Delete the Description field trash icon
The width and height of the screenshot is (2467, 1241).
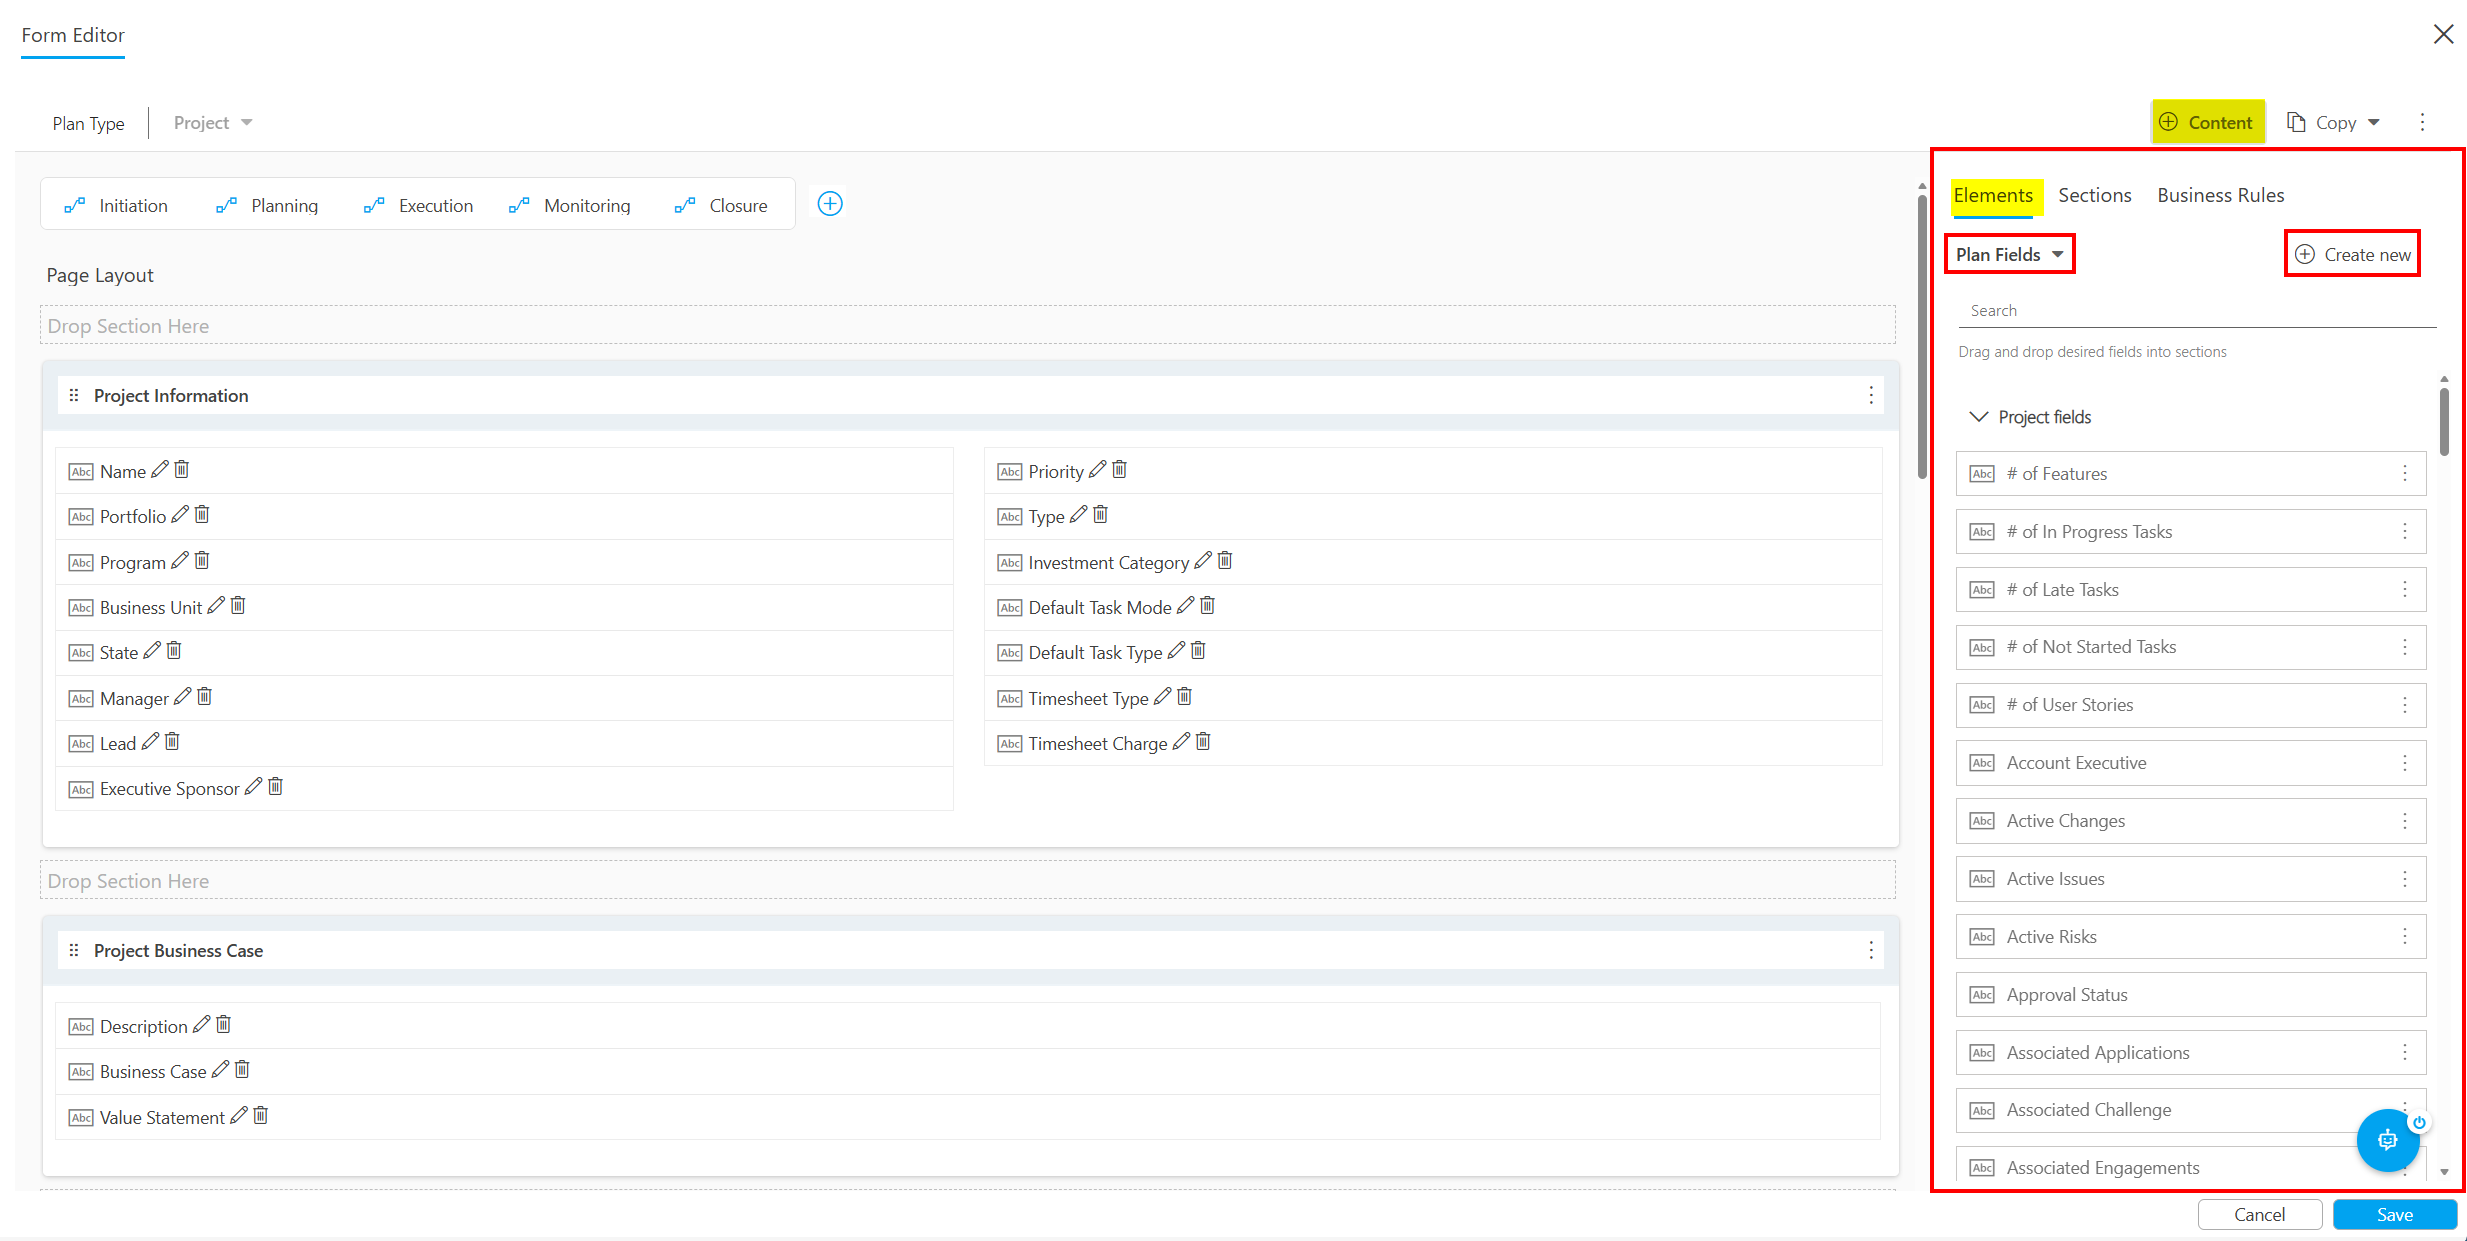click(x=224, y=1025)
